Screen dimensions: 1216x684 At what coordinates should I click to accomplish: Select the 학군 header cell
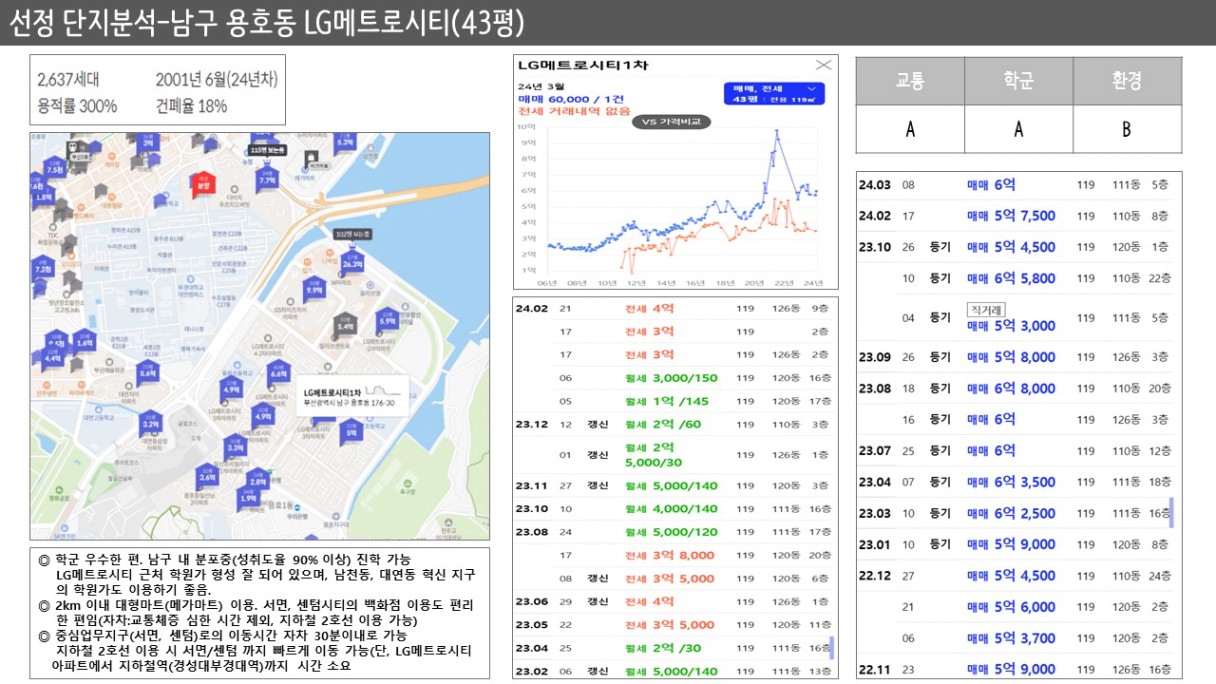1019,81
